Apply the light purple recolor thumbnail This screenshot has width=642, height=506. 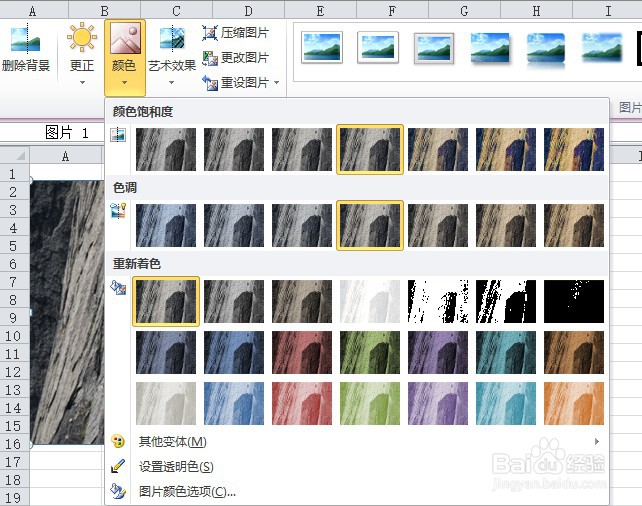438,403
